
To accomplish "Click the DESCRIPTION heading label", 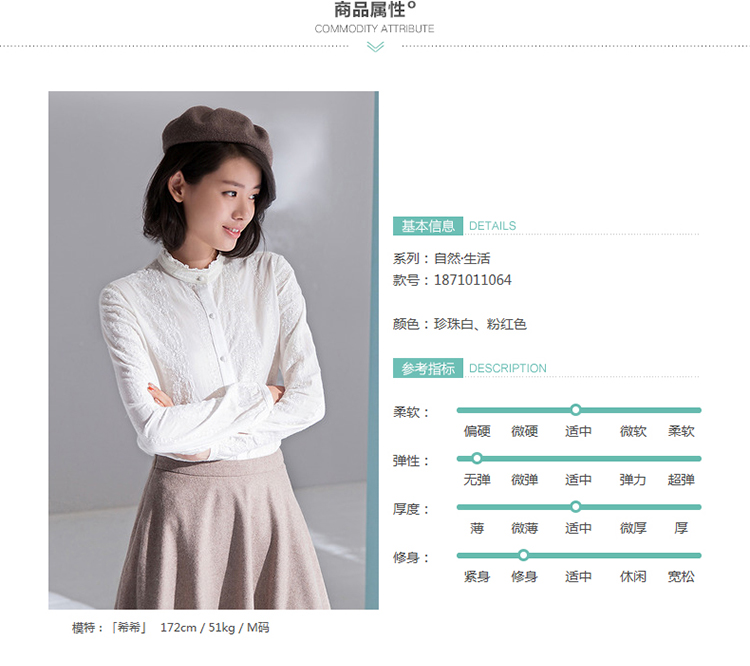I will 507,368.
